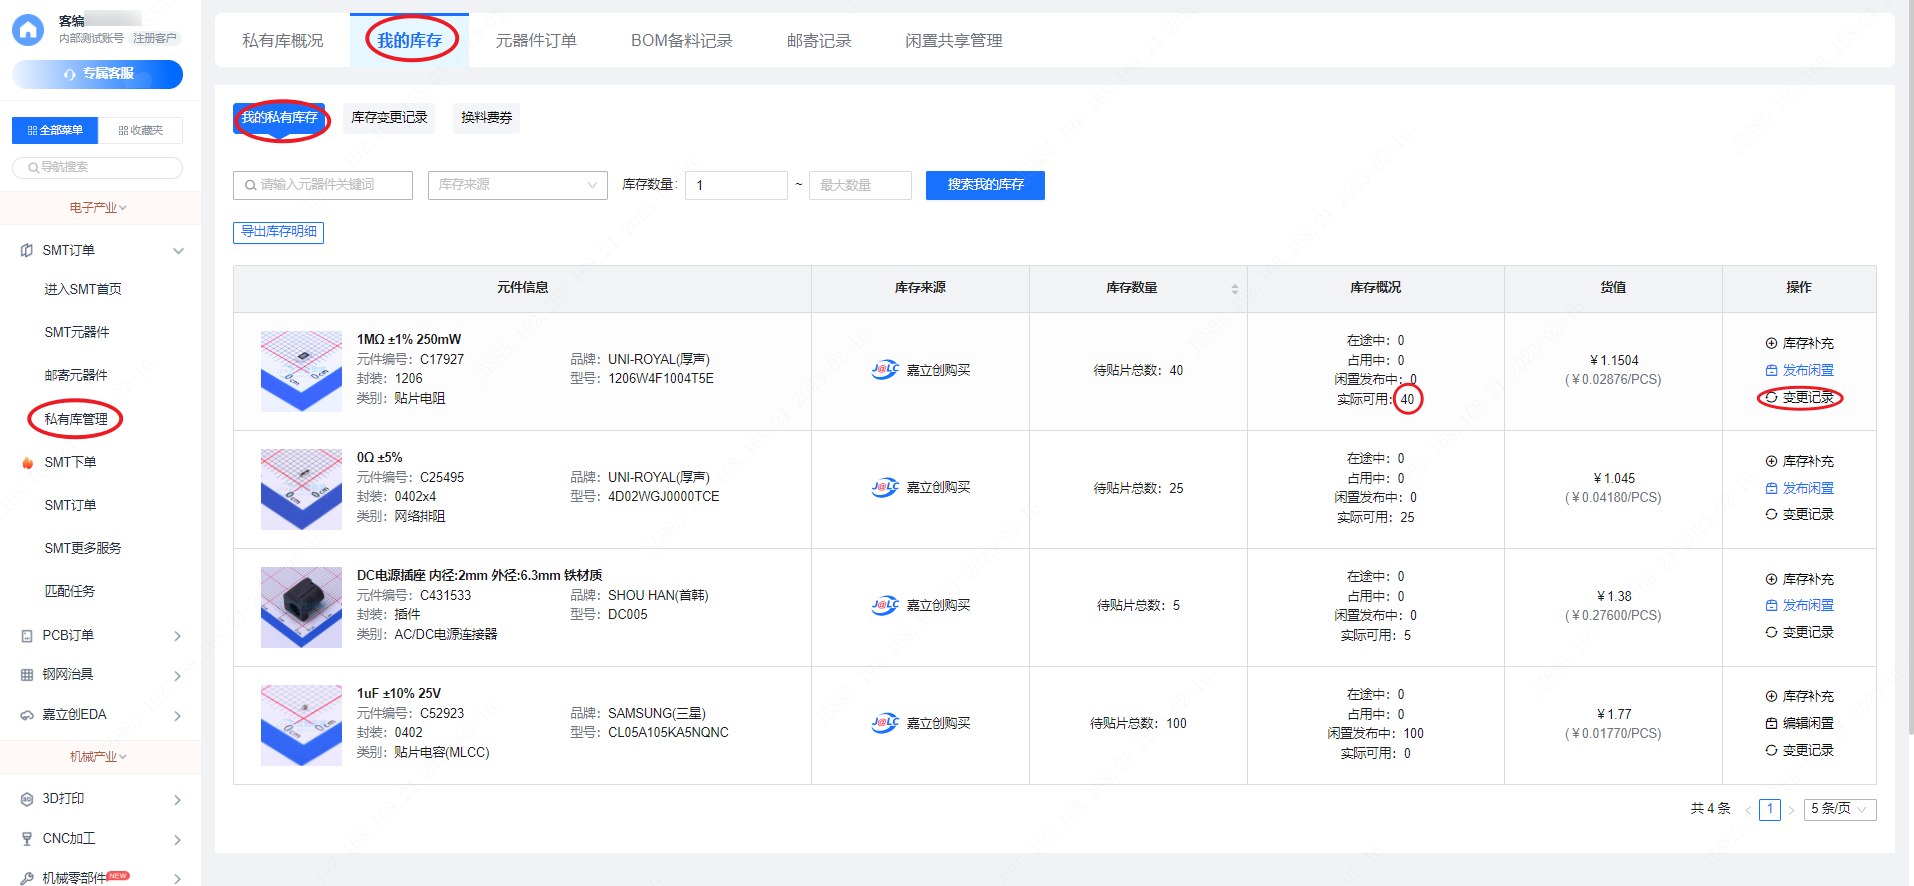The width and height of the screenshot is (1914, 886).
Task: Click the home logo icon
Action: [x=28, y=30]
